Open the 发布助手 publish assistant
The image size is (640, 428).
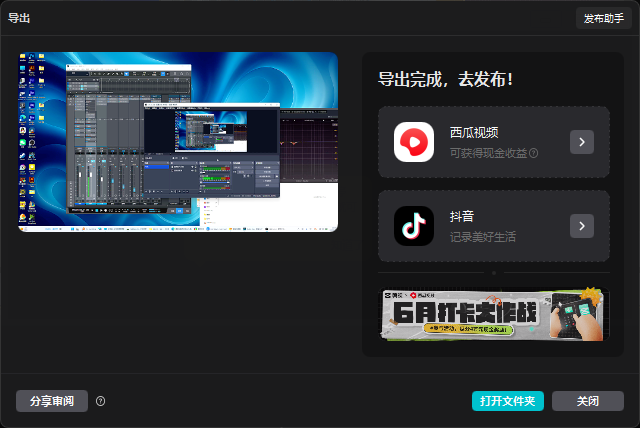pos(604,18)
